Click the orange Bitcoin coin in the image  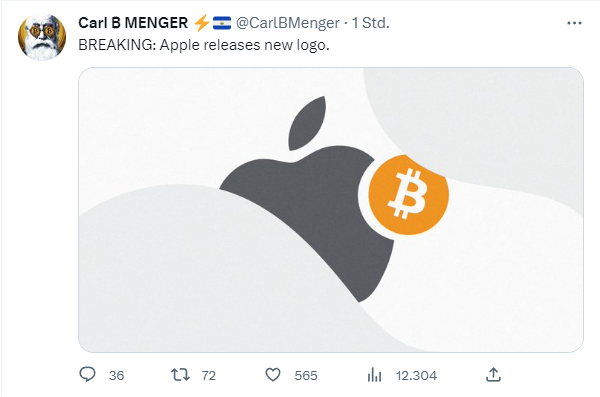pos(408,195)
